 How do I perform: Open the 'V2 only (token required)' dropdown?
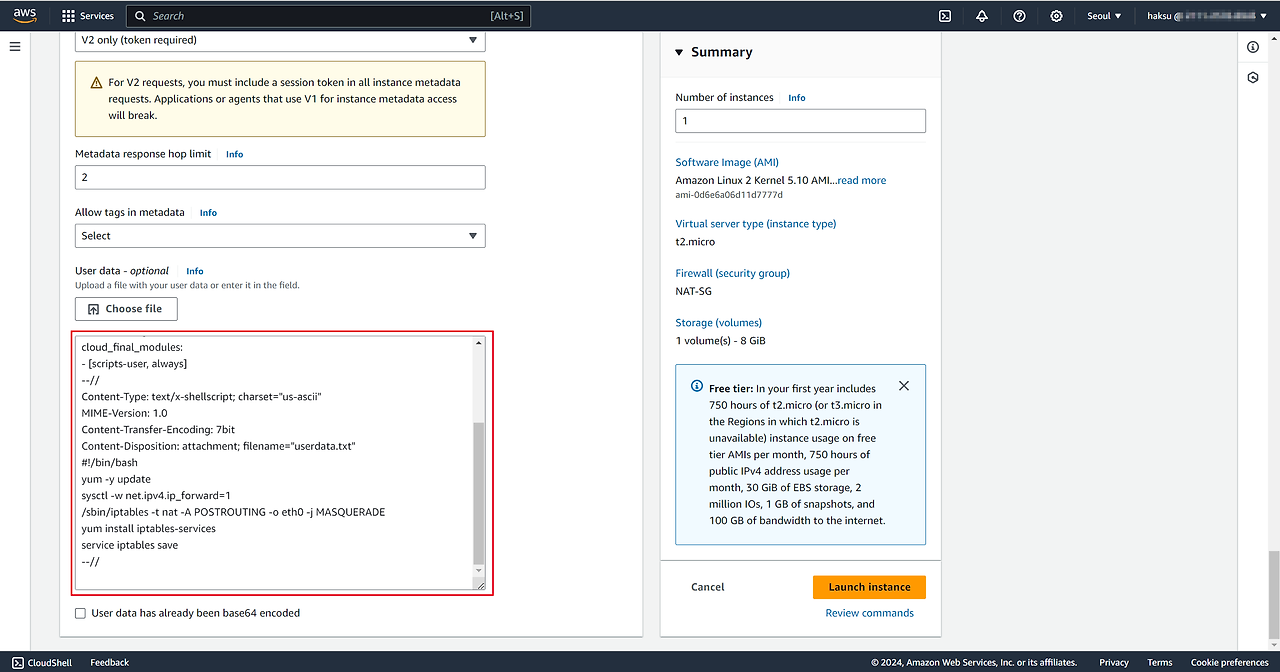click(x=280, y=40)
